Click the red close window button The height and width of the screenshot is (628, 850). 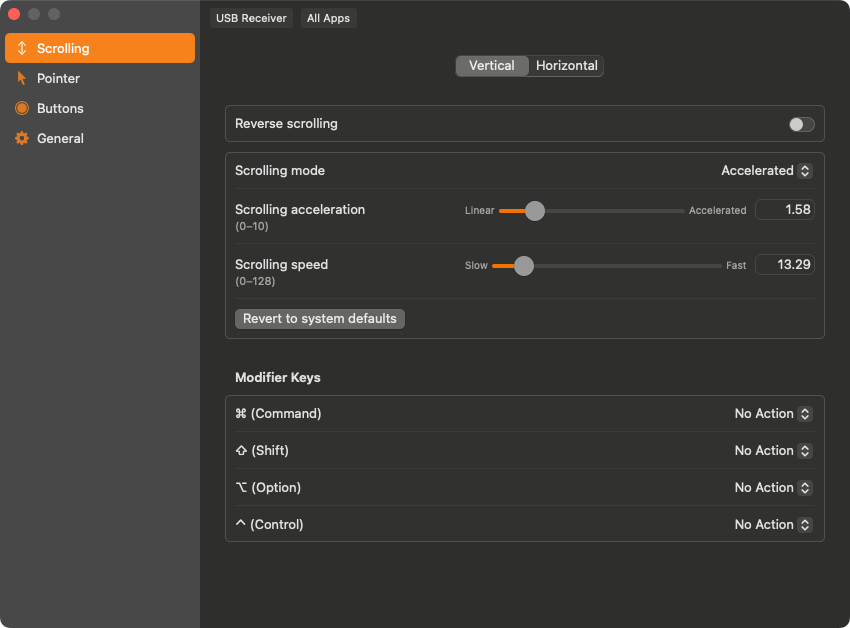[14, 14]
